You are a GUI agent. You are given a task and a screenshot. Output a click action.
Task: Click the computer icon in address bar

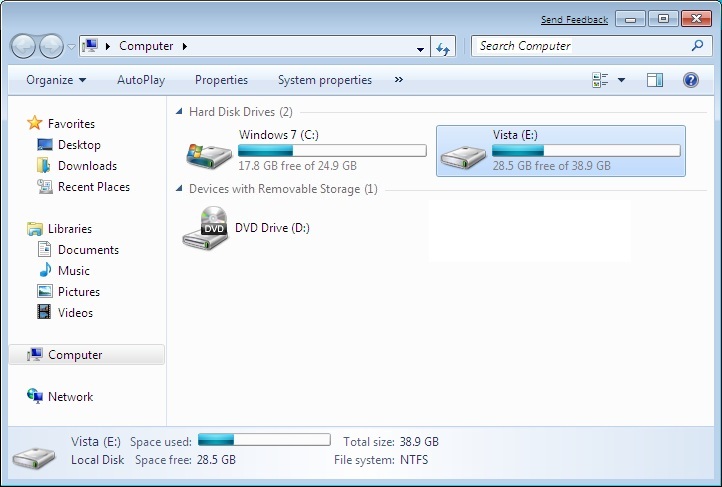pos(90,46)
